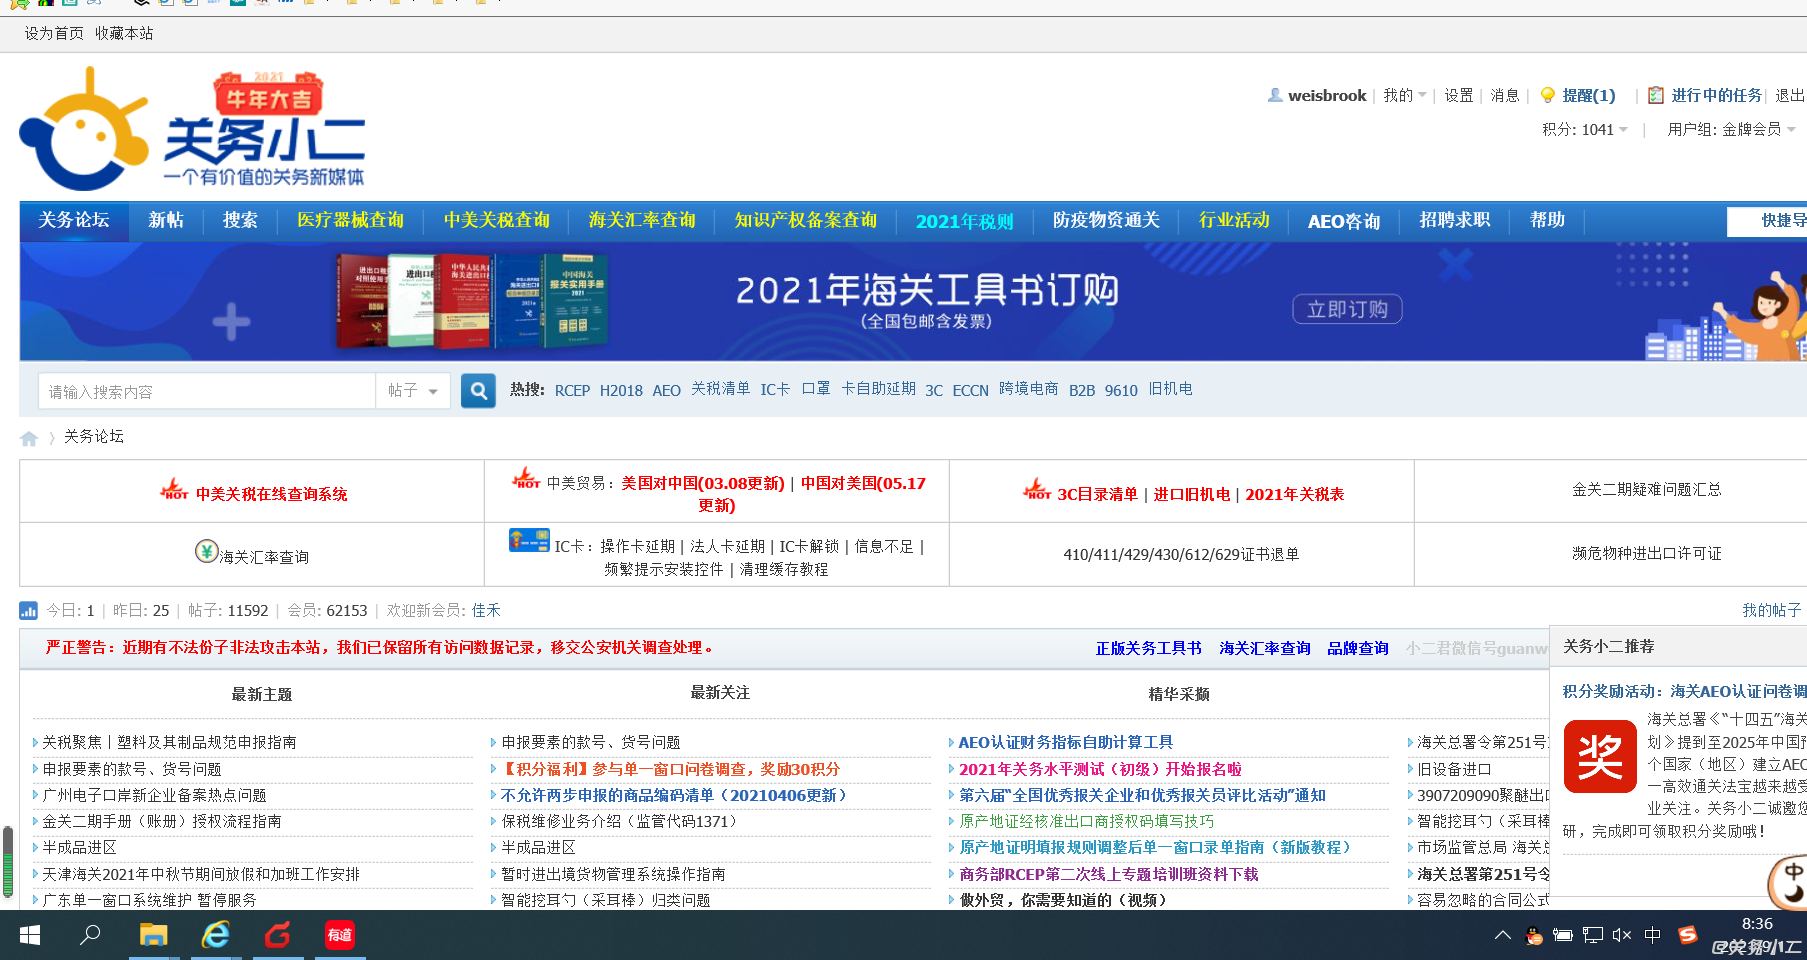Image resolution: width=1807 pixels, height=960 pixels.
Task: Click the RCEP hot search link
Action: pos(572,390)
